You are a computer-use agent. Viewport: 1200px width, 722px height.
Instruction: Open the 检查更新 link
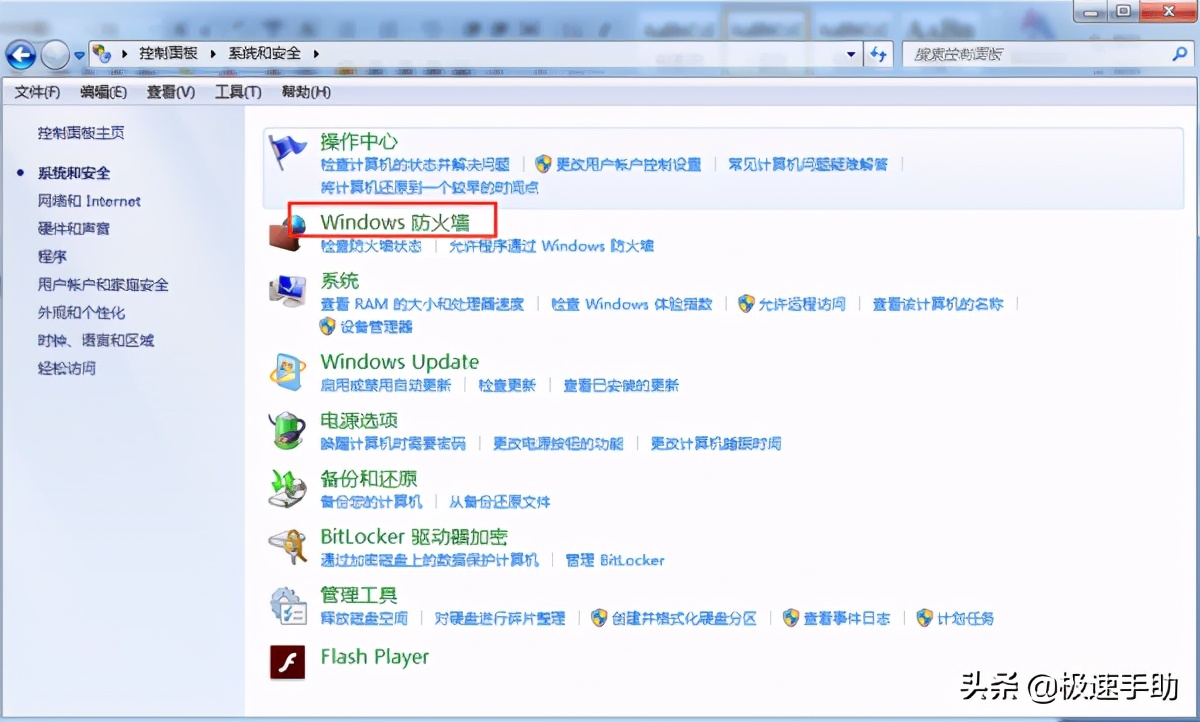(507, 385)
